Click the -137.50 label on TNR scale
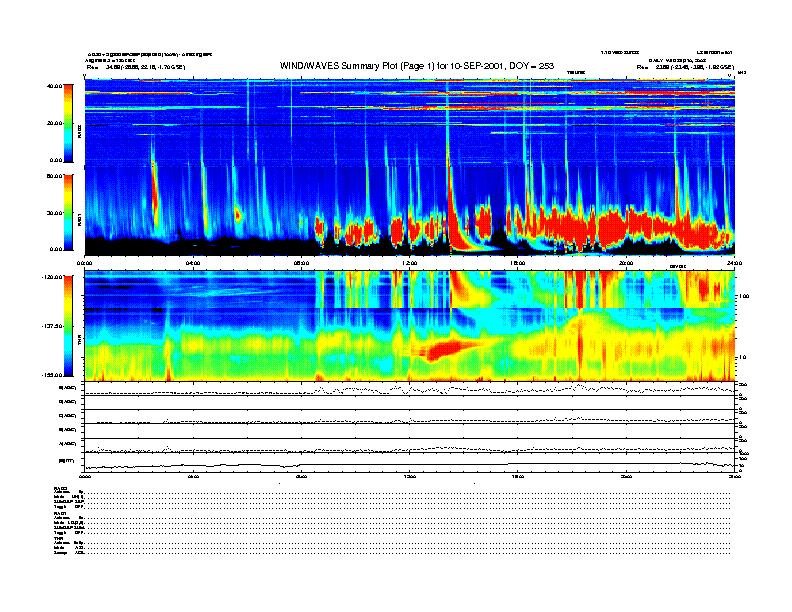The image size is (792, 612). pos(52,326)
